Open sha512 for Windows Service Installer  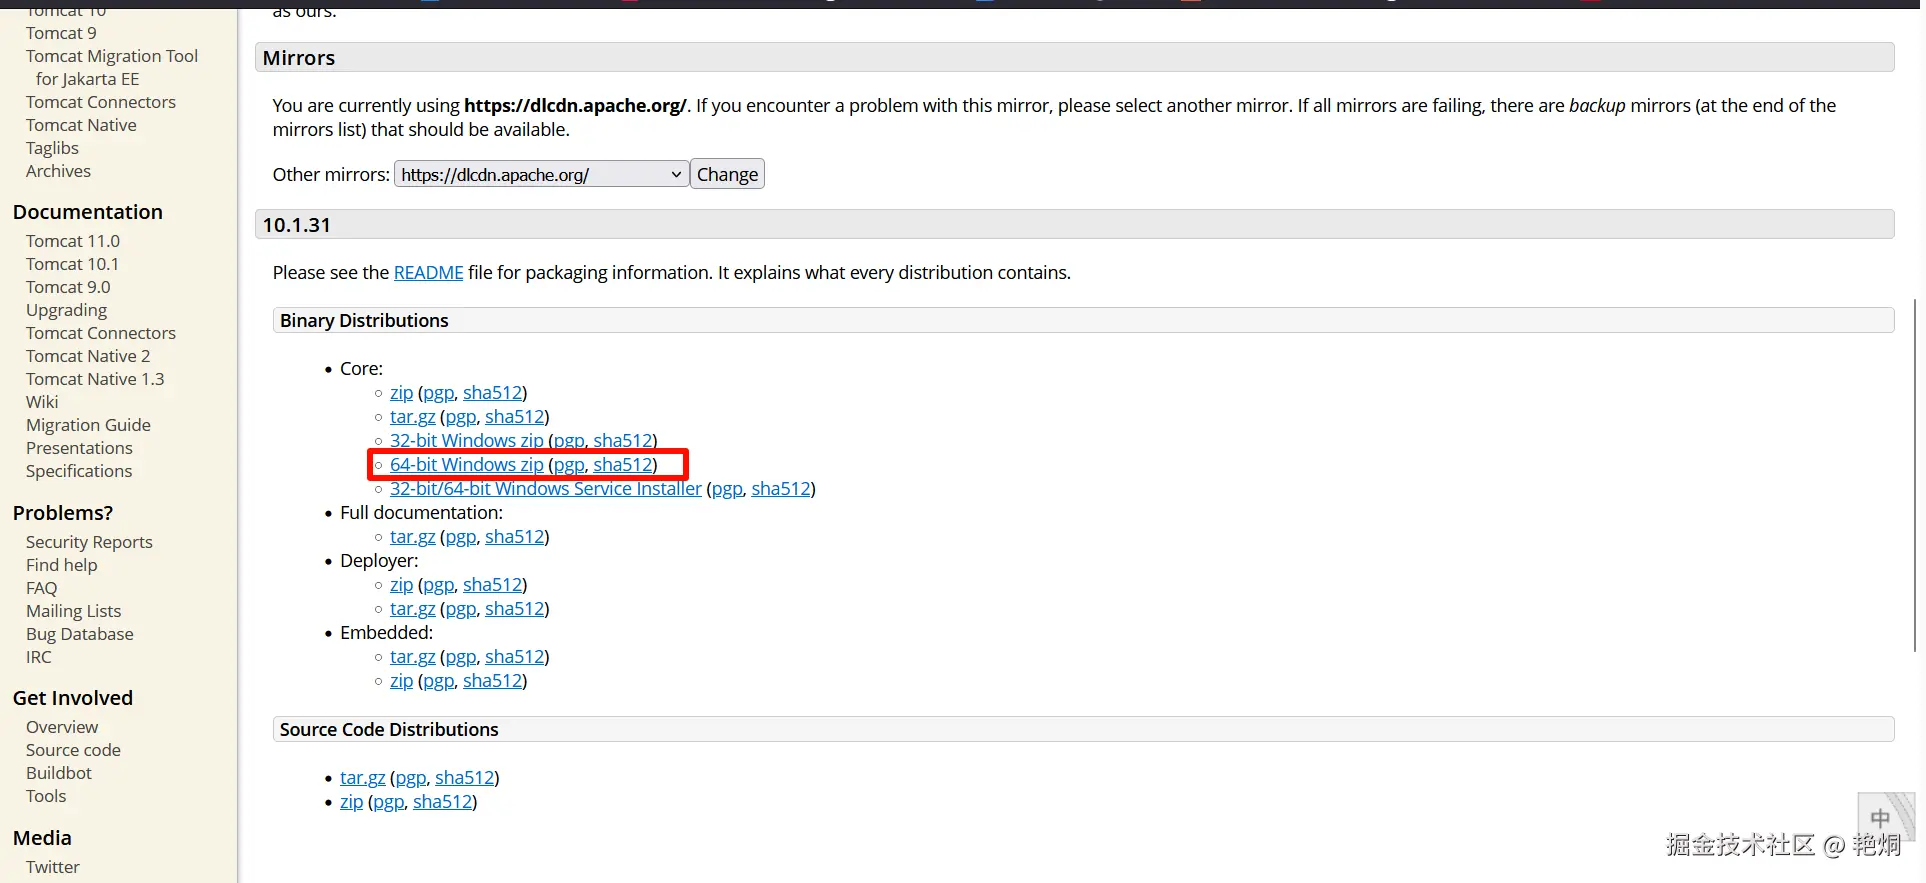(781, 489)
